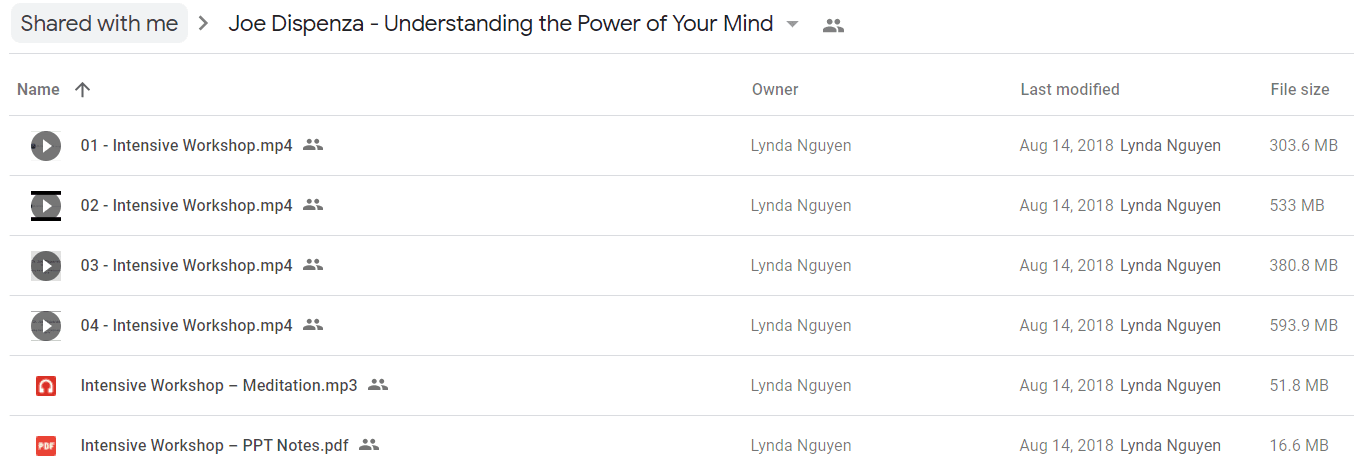Click shared people icon beside folder title
This screenshot has width=1354, height=468.
(833, 26)
